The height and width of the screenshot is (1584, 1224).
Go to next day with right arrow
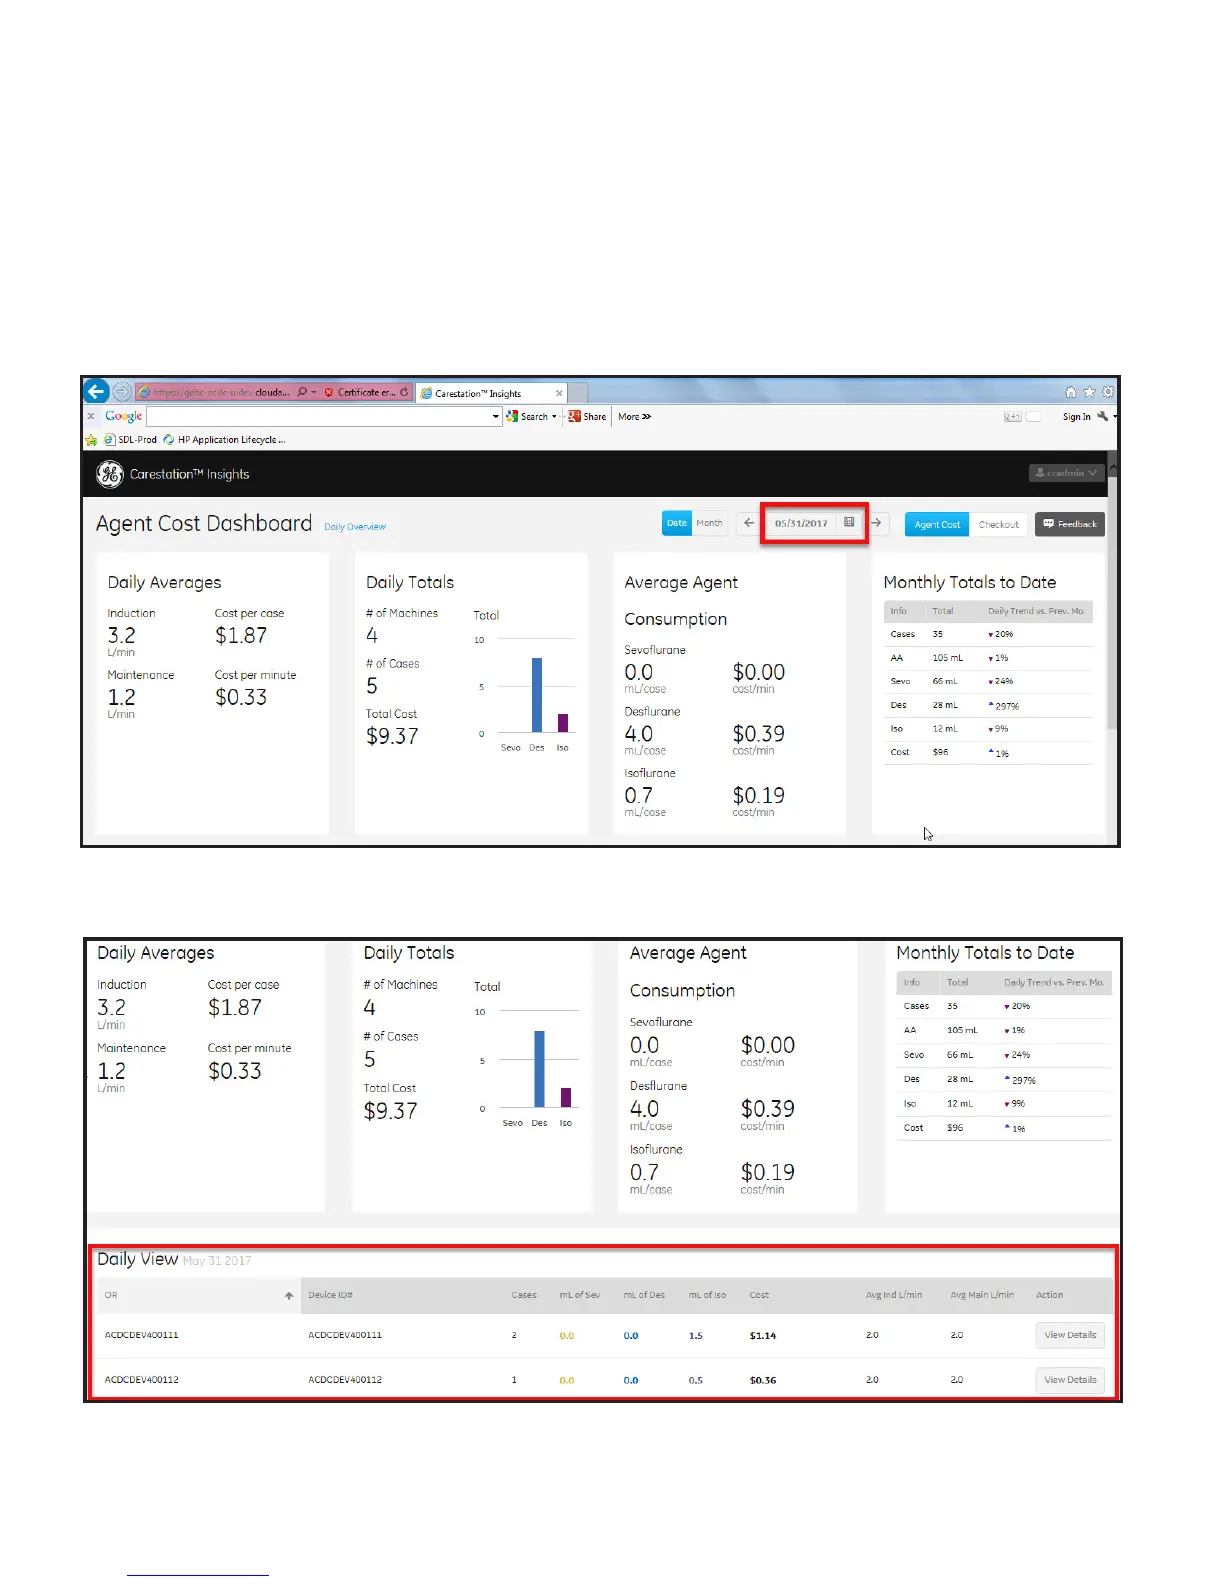pos(876,523)
